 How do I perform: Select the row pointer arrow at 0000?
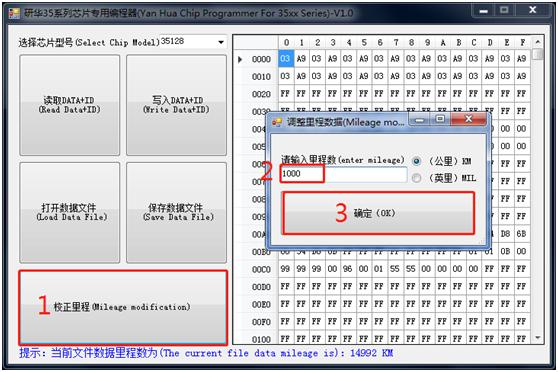240,59
